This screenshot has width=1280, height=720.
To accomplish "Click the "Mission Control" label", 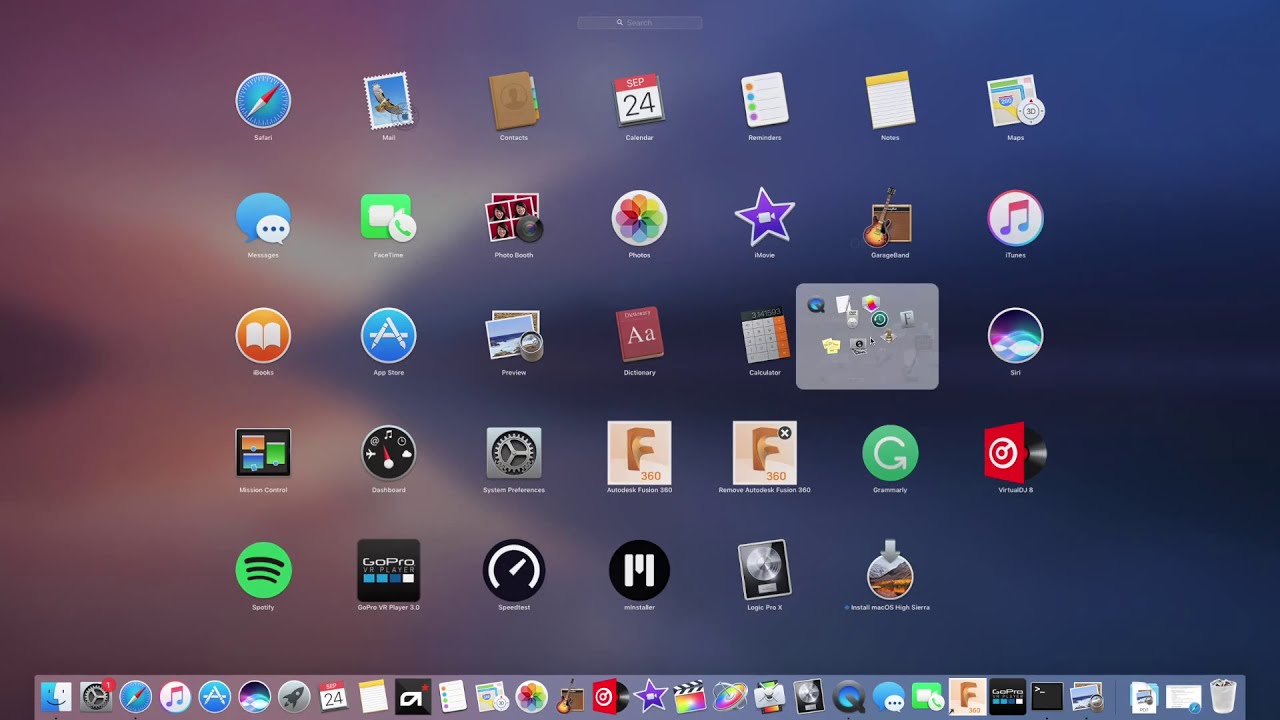I will tap(263, 490).
